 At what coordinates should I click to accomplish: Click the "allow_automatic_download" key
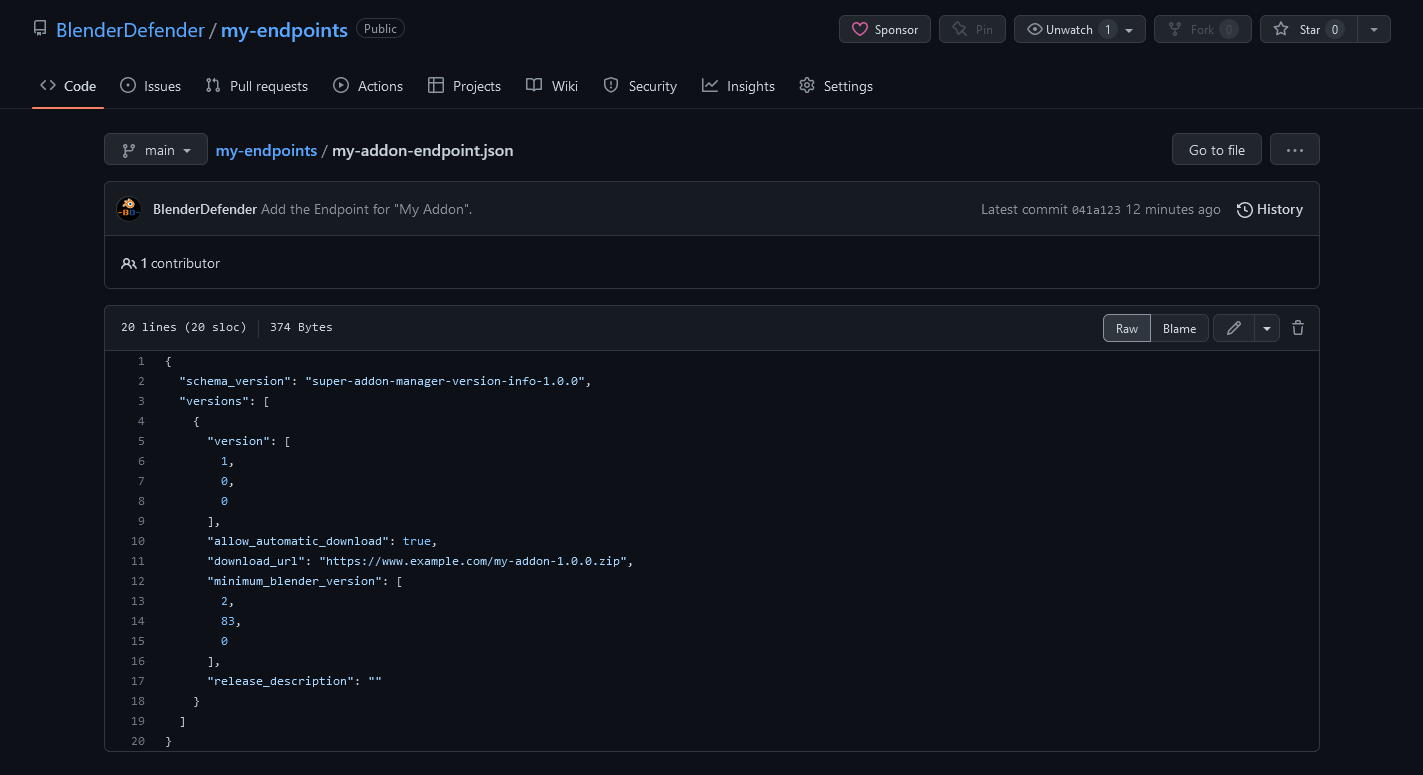(298, 541)
